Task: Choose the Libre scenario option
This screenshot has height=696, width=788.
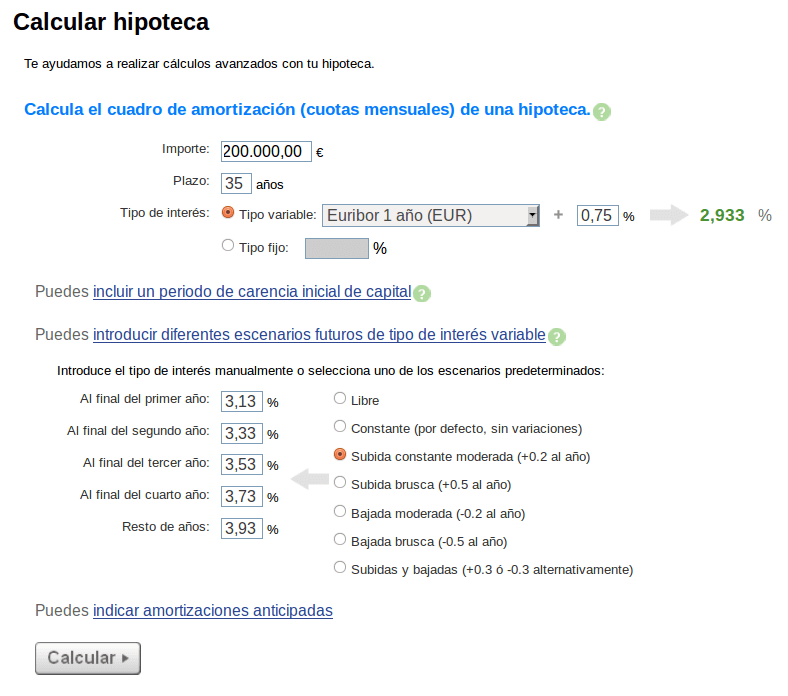Action: [x=340, y=399]
